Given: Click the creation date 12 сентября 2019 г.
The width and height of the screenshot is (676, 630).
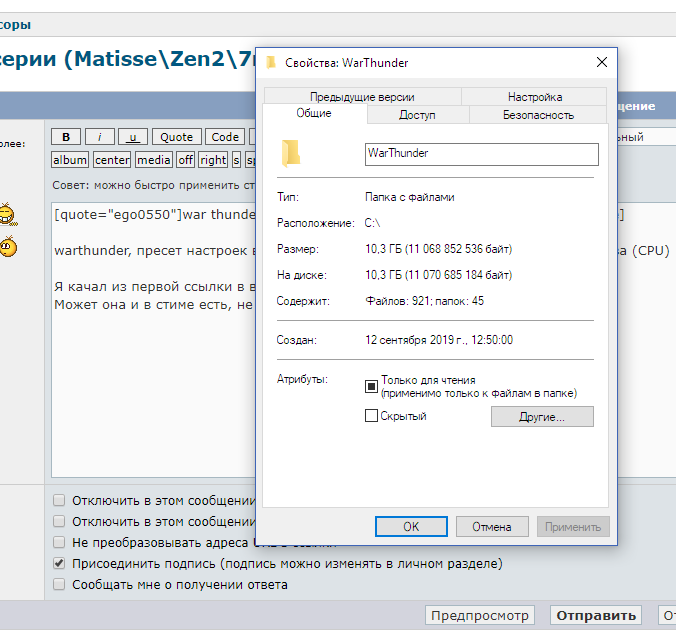Looking at the screenshot, I should tap(416, 340).
